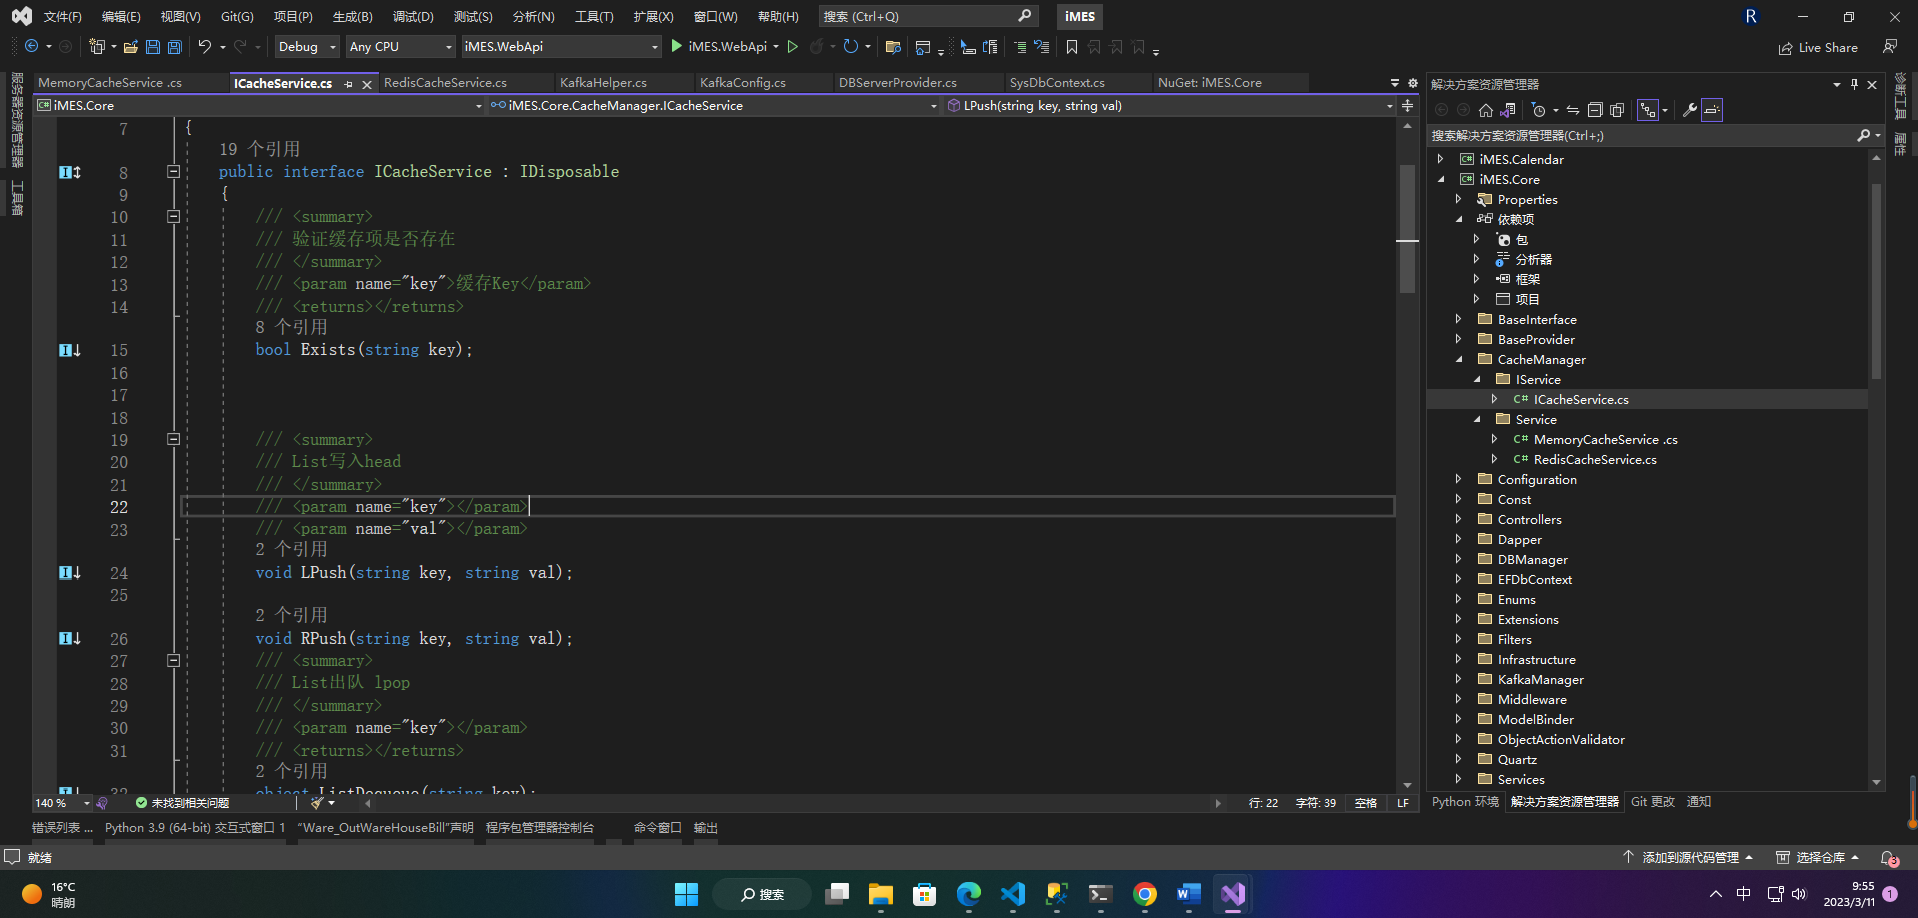Toggle file nesting view button

[1648, 110]
